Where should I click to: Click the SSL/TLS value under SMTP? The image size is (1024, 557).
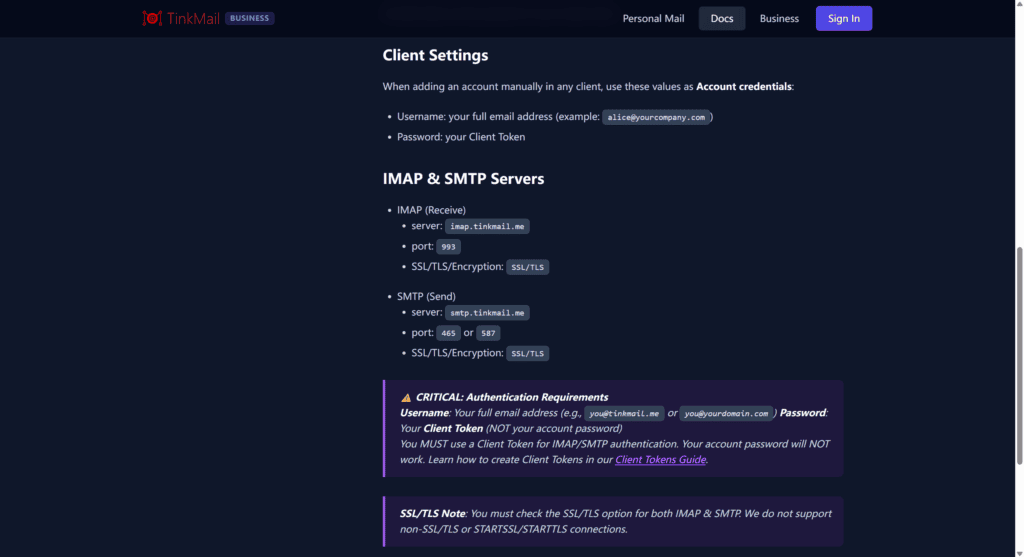pyautogui.click(x=528, y=353)
